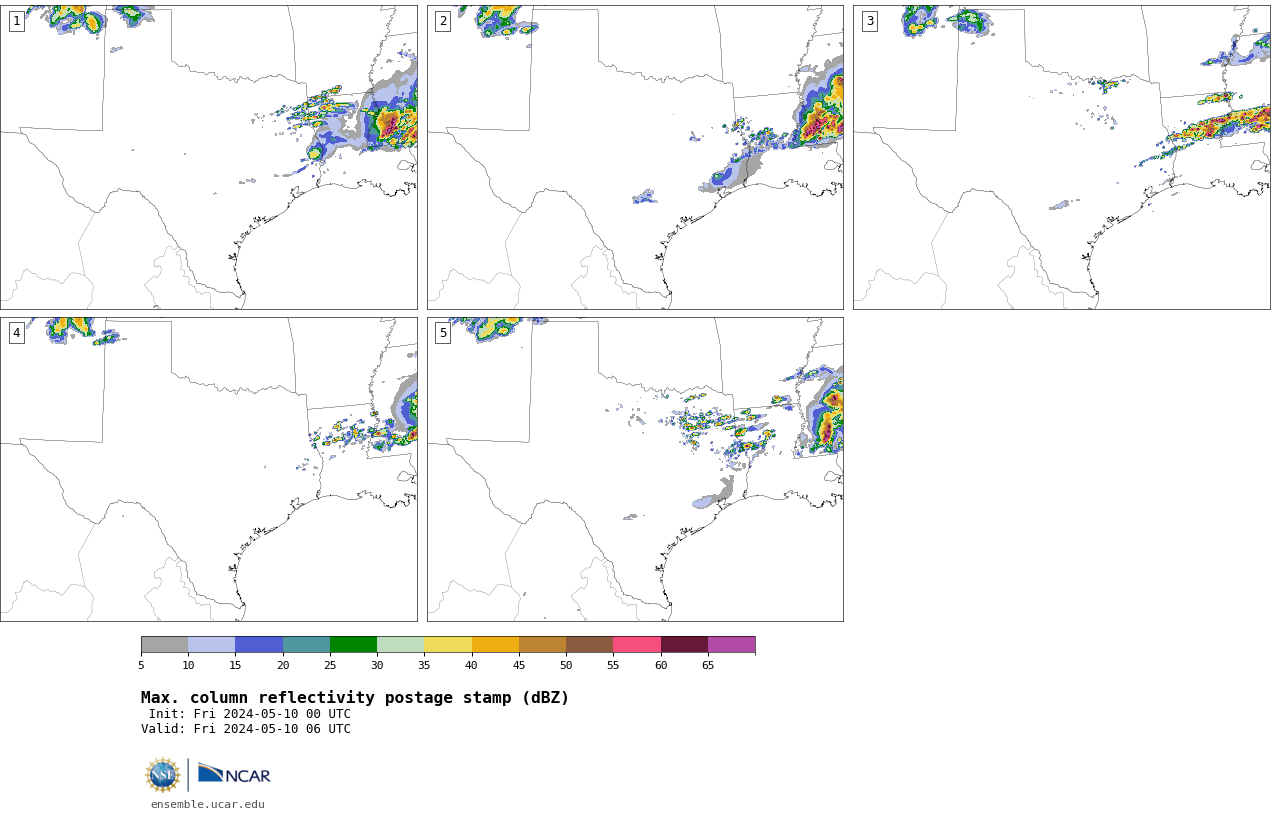Click the panel number label 5
1280x815 pixels.
click(443, 333)
